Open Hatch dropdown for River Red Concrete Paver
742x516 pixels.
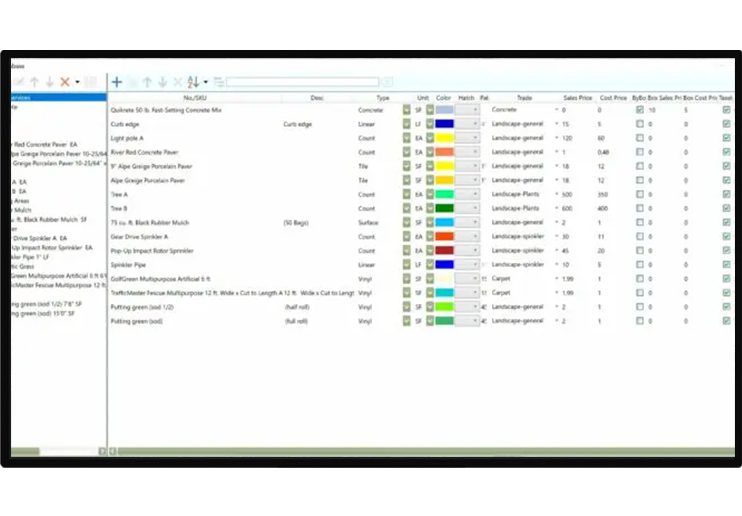pos(474,152)
